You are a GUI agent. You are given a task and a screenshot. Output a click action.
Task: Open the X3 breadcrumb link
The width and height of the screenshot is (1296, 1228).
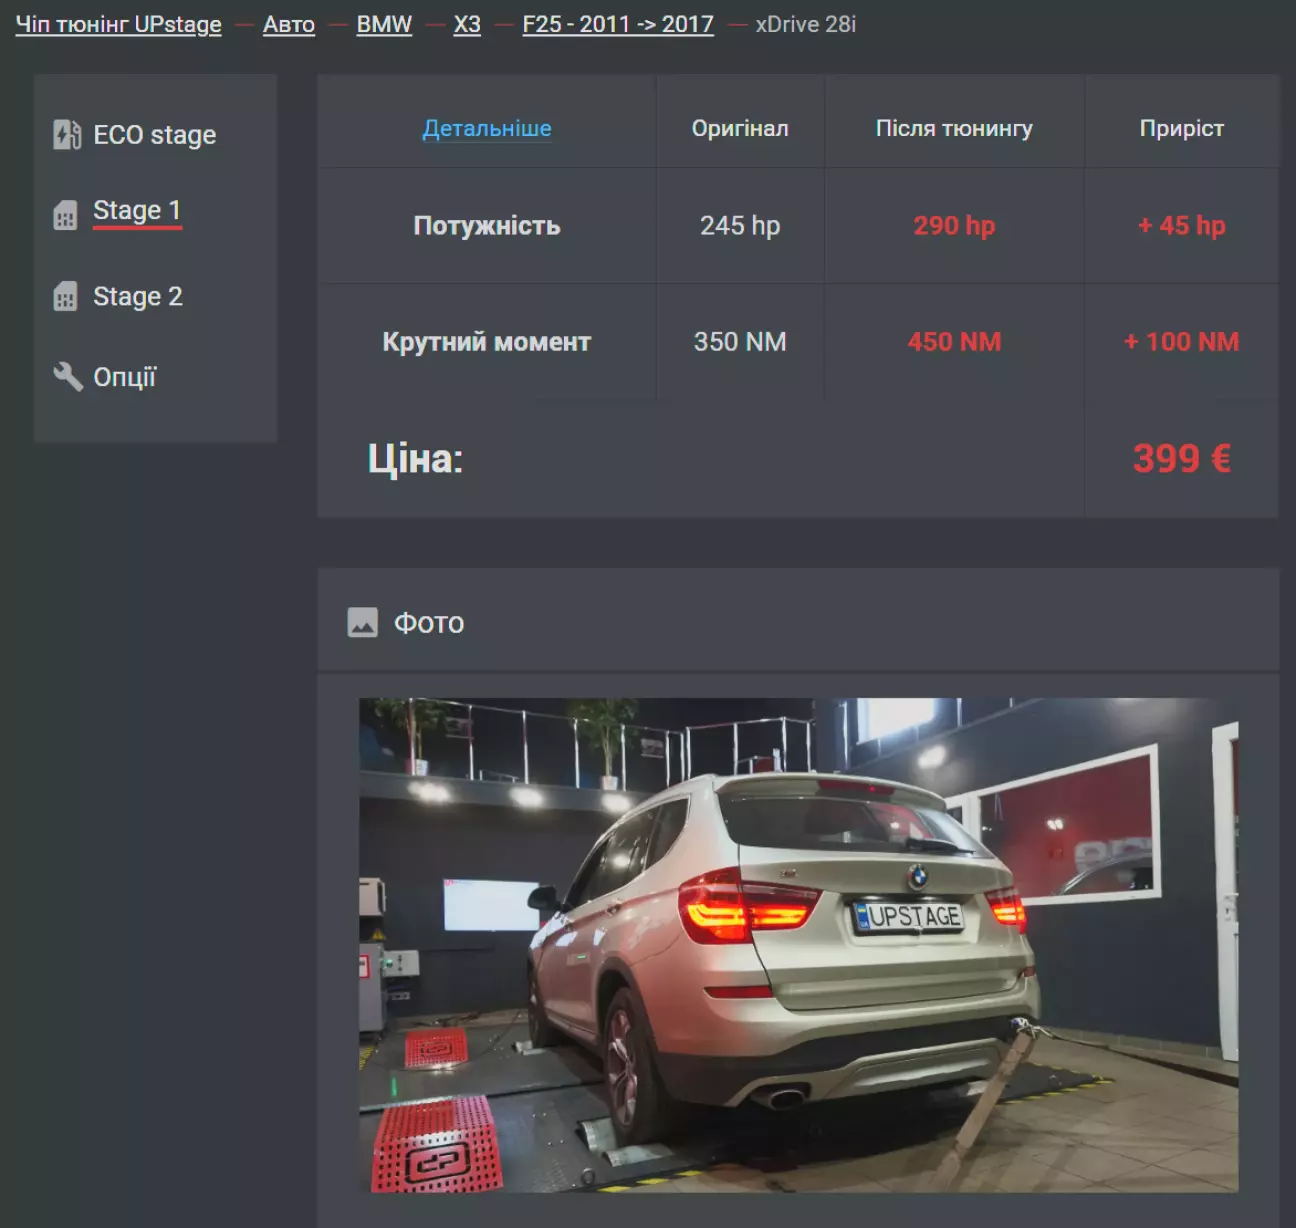[x=467, y=24]
